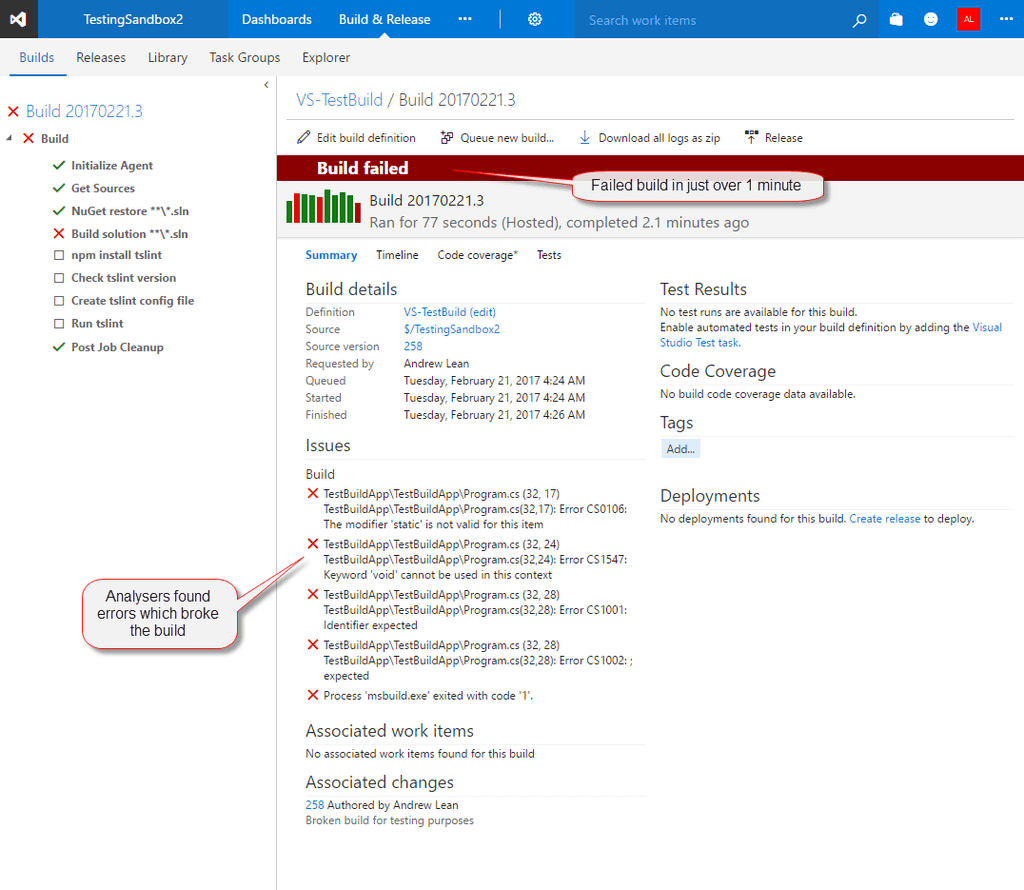
Task: Check the npm install tslint step
Action: pos(58,255)
